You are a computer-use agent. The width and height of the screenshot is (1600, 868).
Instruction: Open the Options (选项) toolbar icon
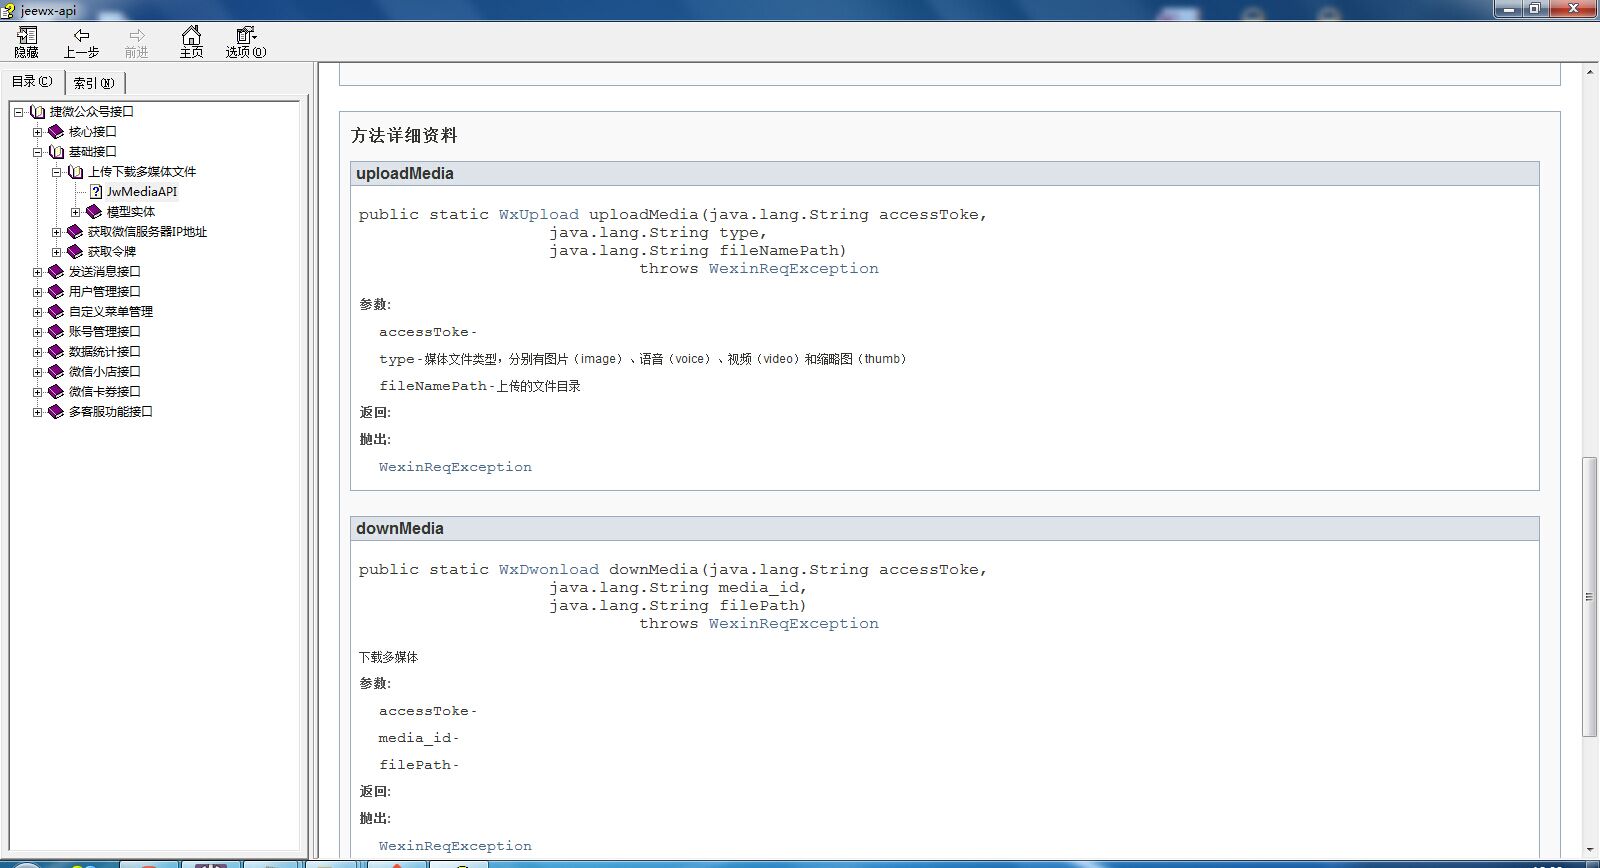point(245,36)
